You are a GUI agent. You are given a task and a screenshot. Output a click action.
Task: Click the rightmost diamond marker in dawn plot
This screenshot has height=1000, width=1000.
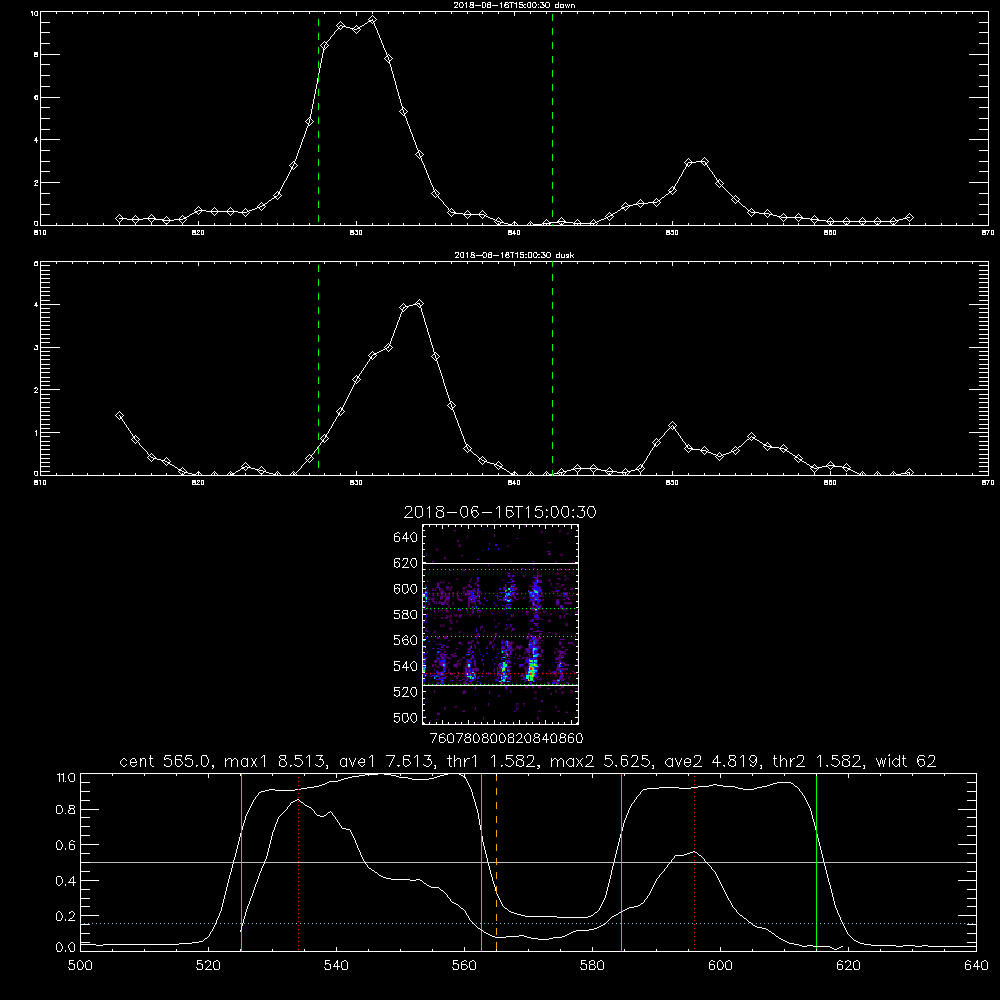[909, 217]
